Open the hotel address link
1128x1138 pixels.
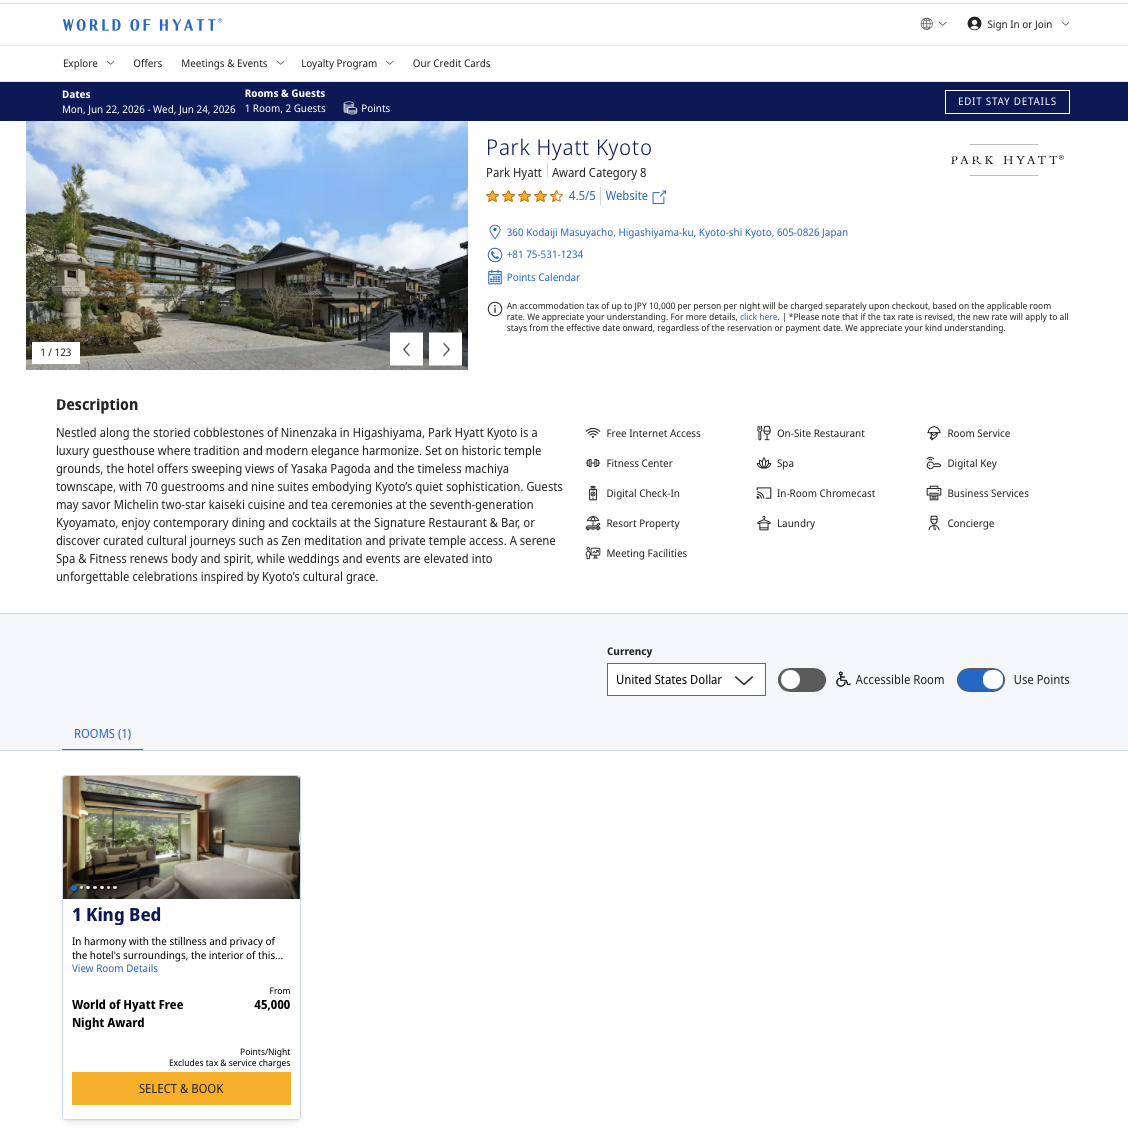tap(677, 232)
